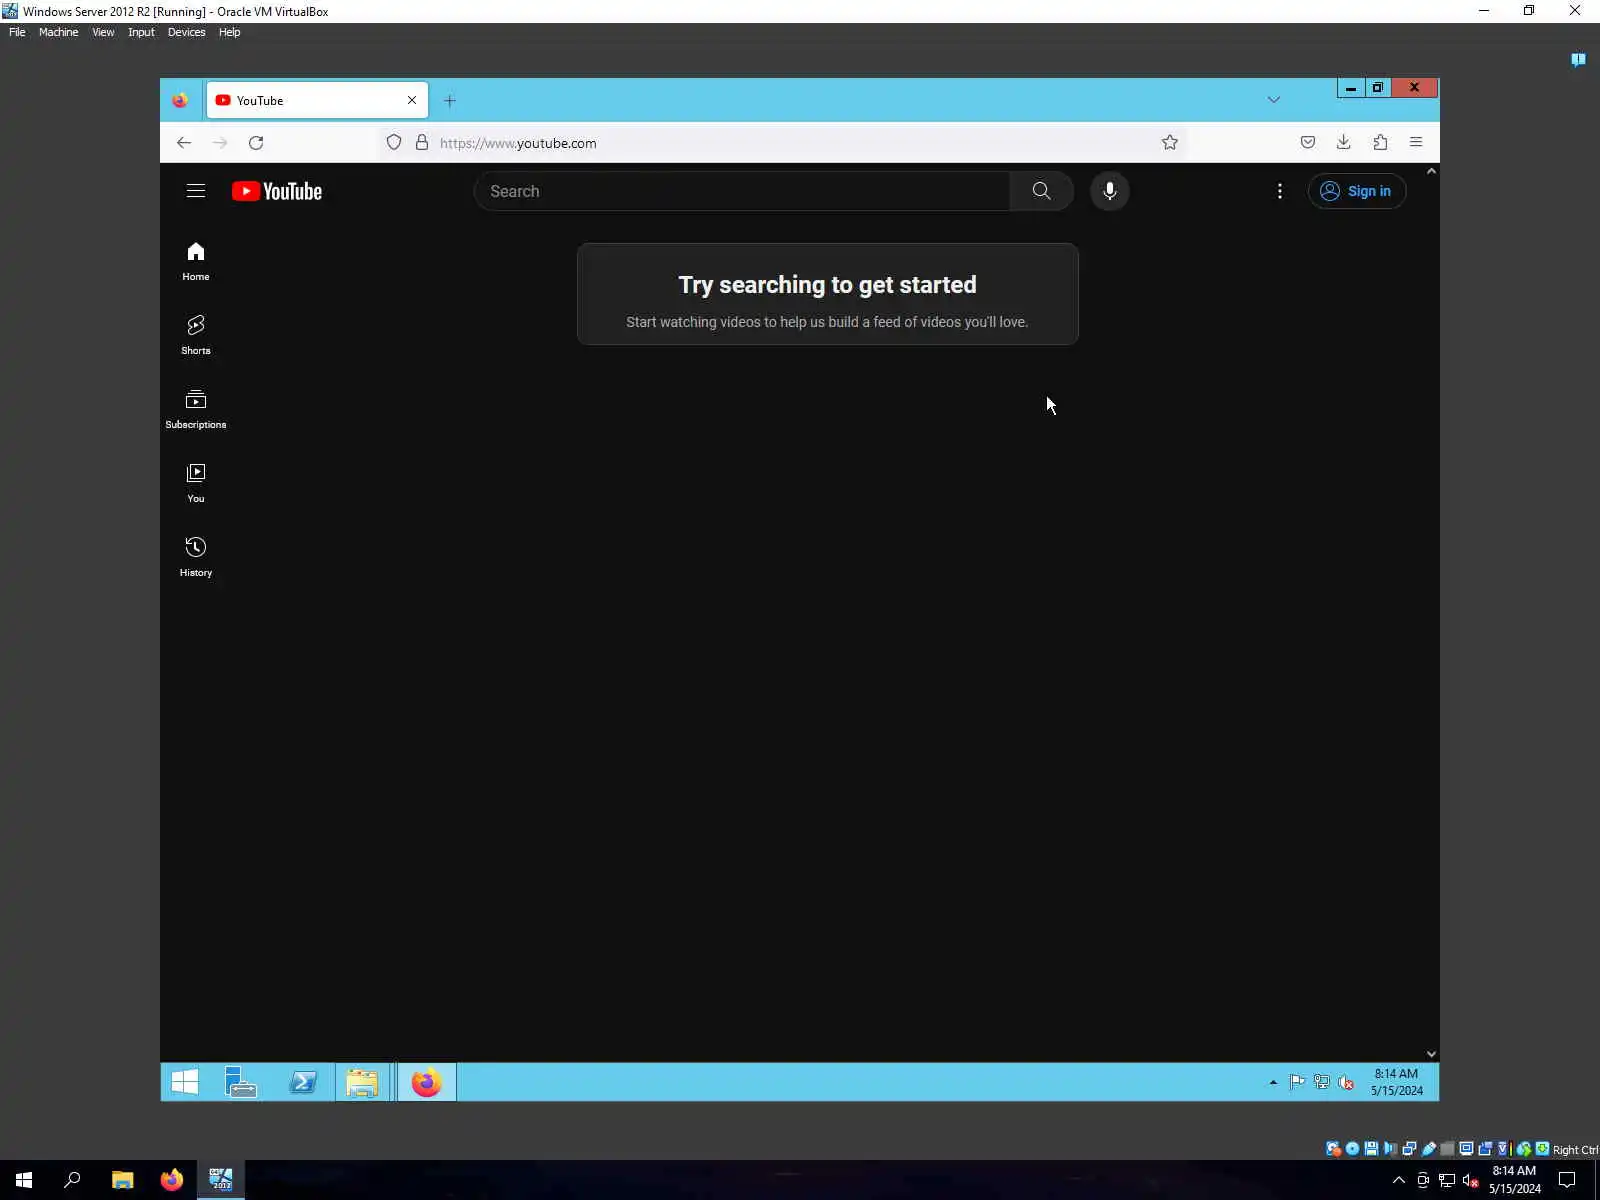Open the host notification center

1567,1180
